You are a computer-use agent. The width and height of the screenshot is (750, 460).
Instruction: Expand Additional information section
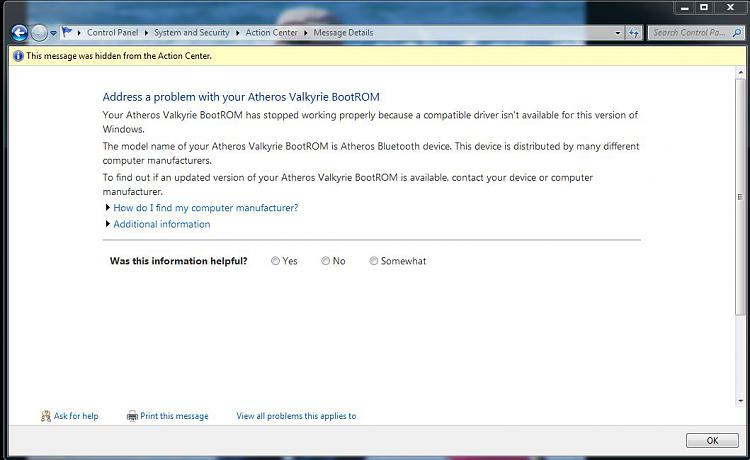coord(162,224)
